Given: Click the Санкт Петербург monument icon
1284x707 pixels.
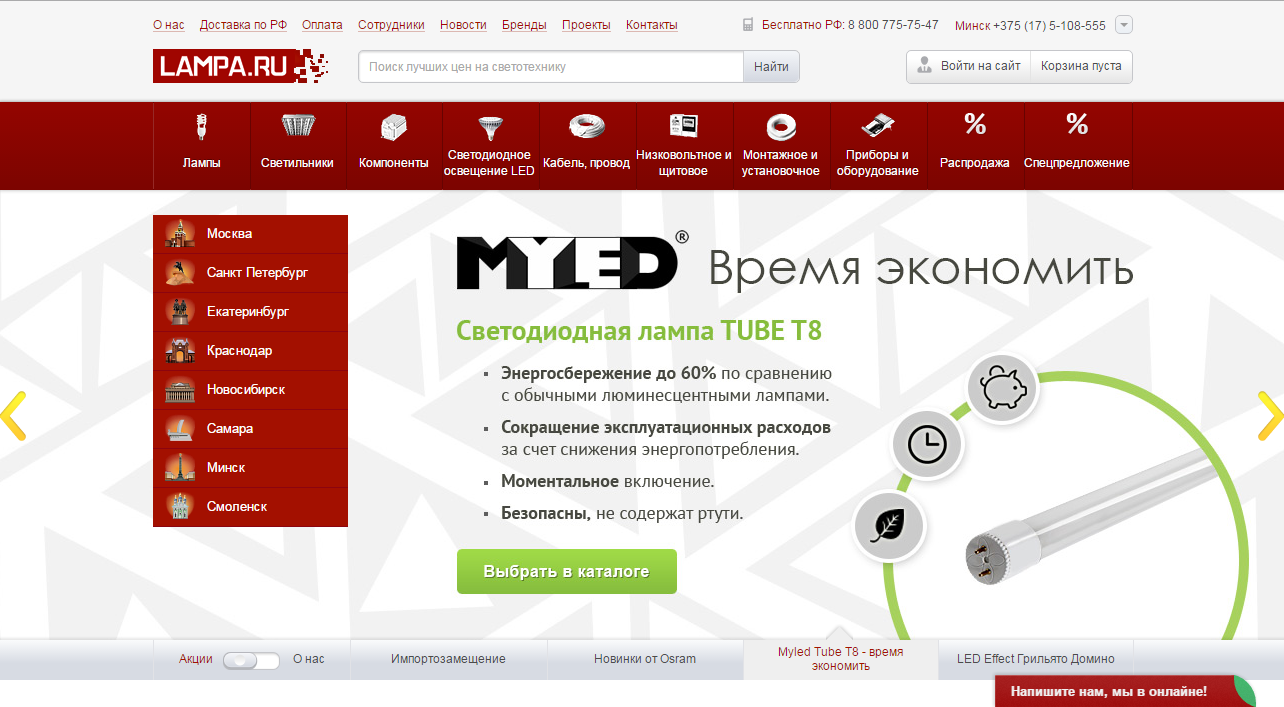Looking at the screenshot, I should click(180, 273).
